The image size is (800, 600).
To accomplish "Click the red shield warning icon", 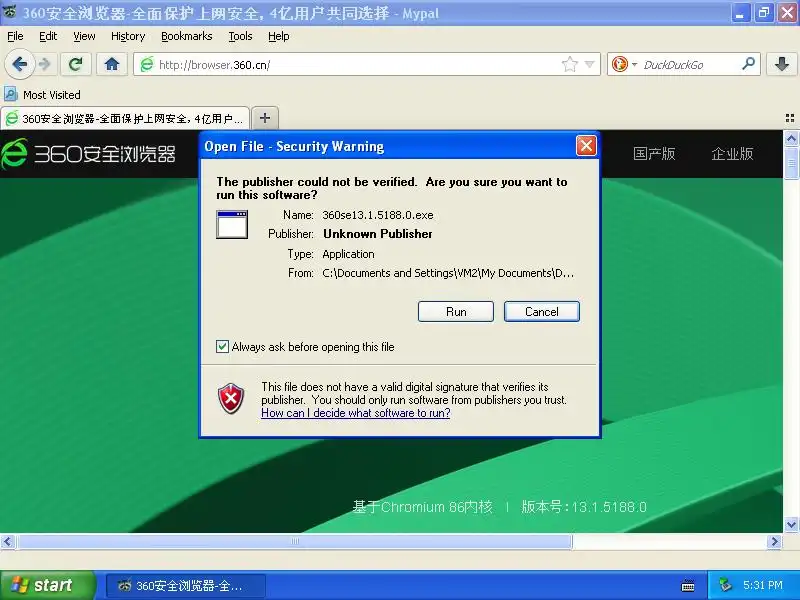I will [231, 398].
